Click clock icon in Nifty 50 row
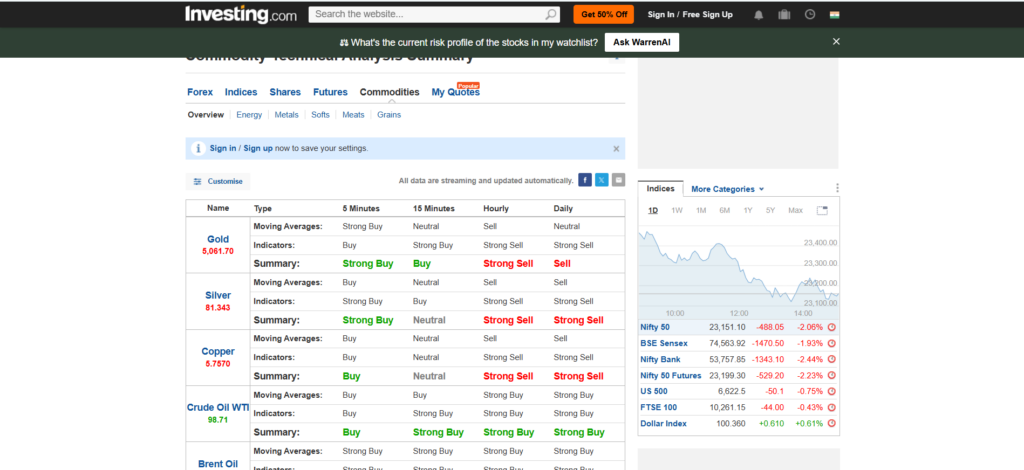 click(831, 327)
